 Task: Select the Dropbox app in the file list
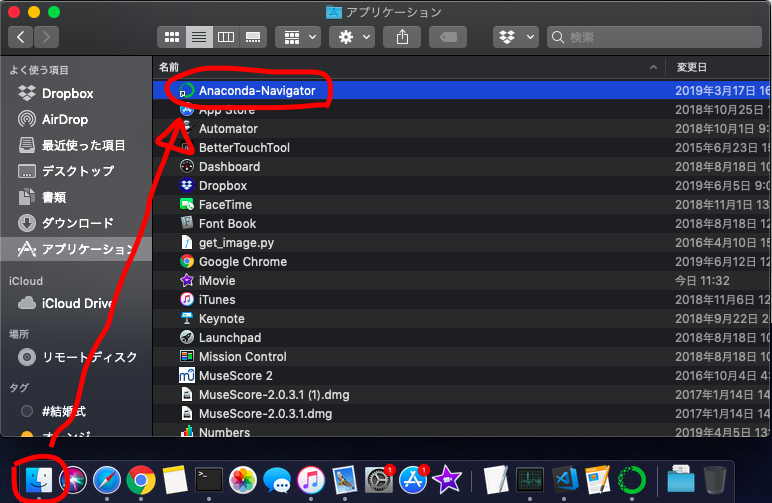461,186
